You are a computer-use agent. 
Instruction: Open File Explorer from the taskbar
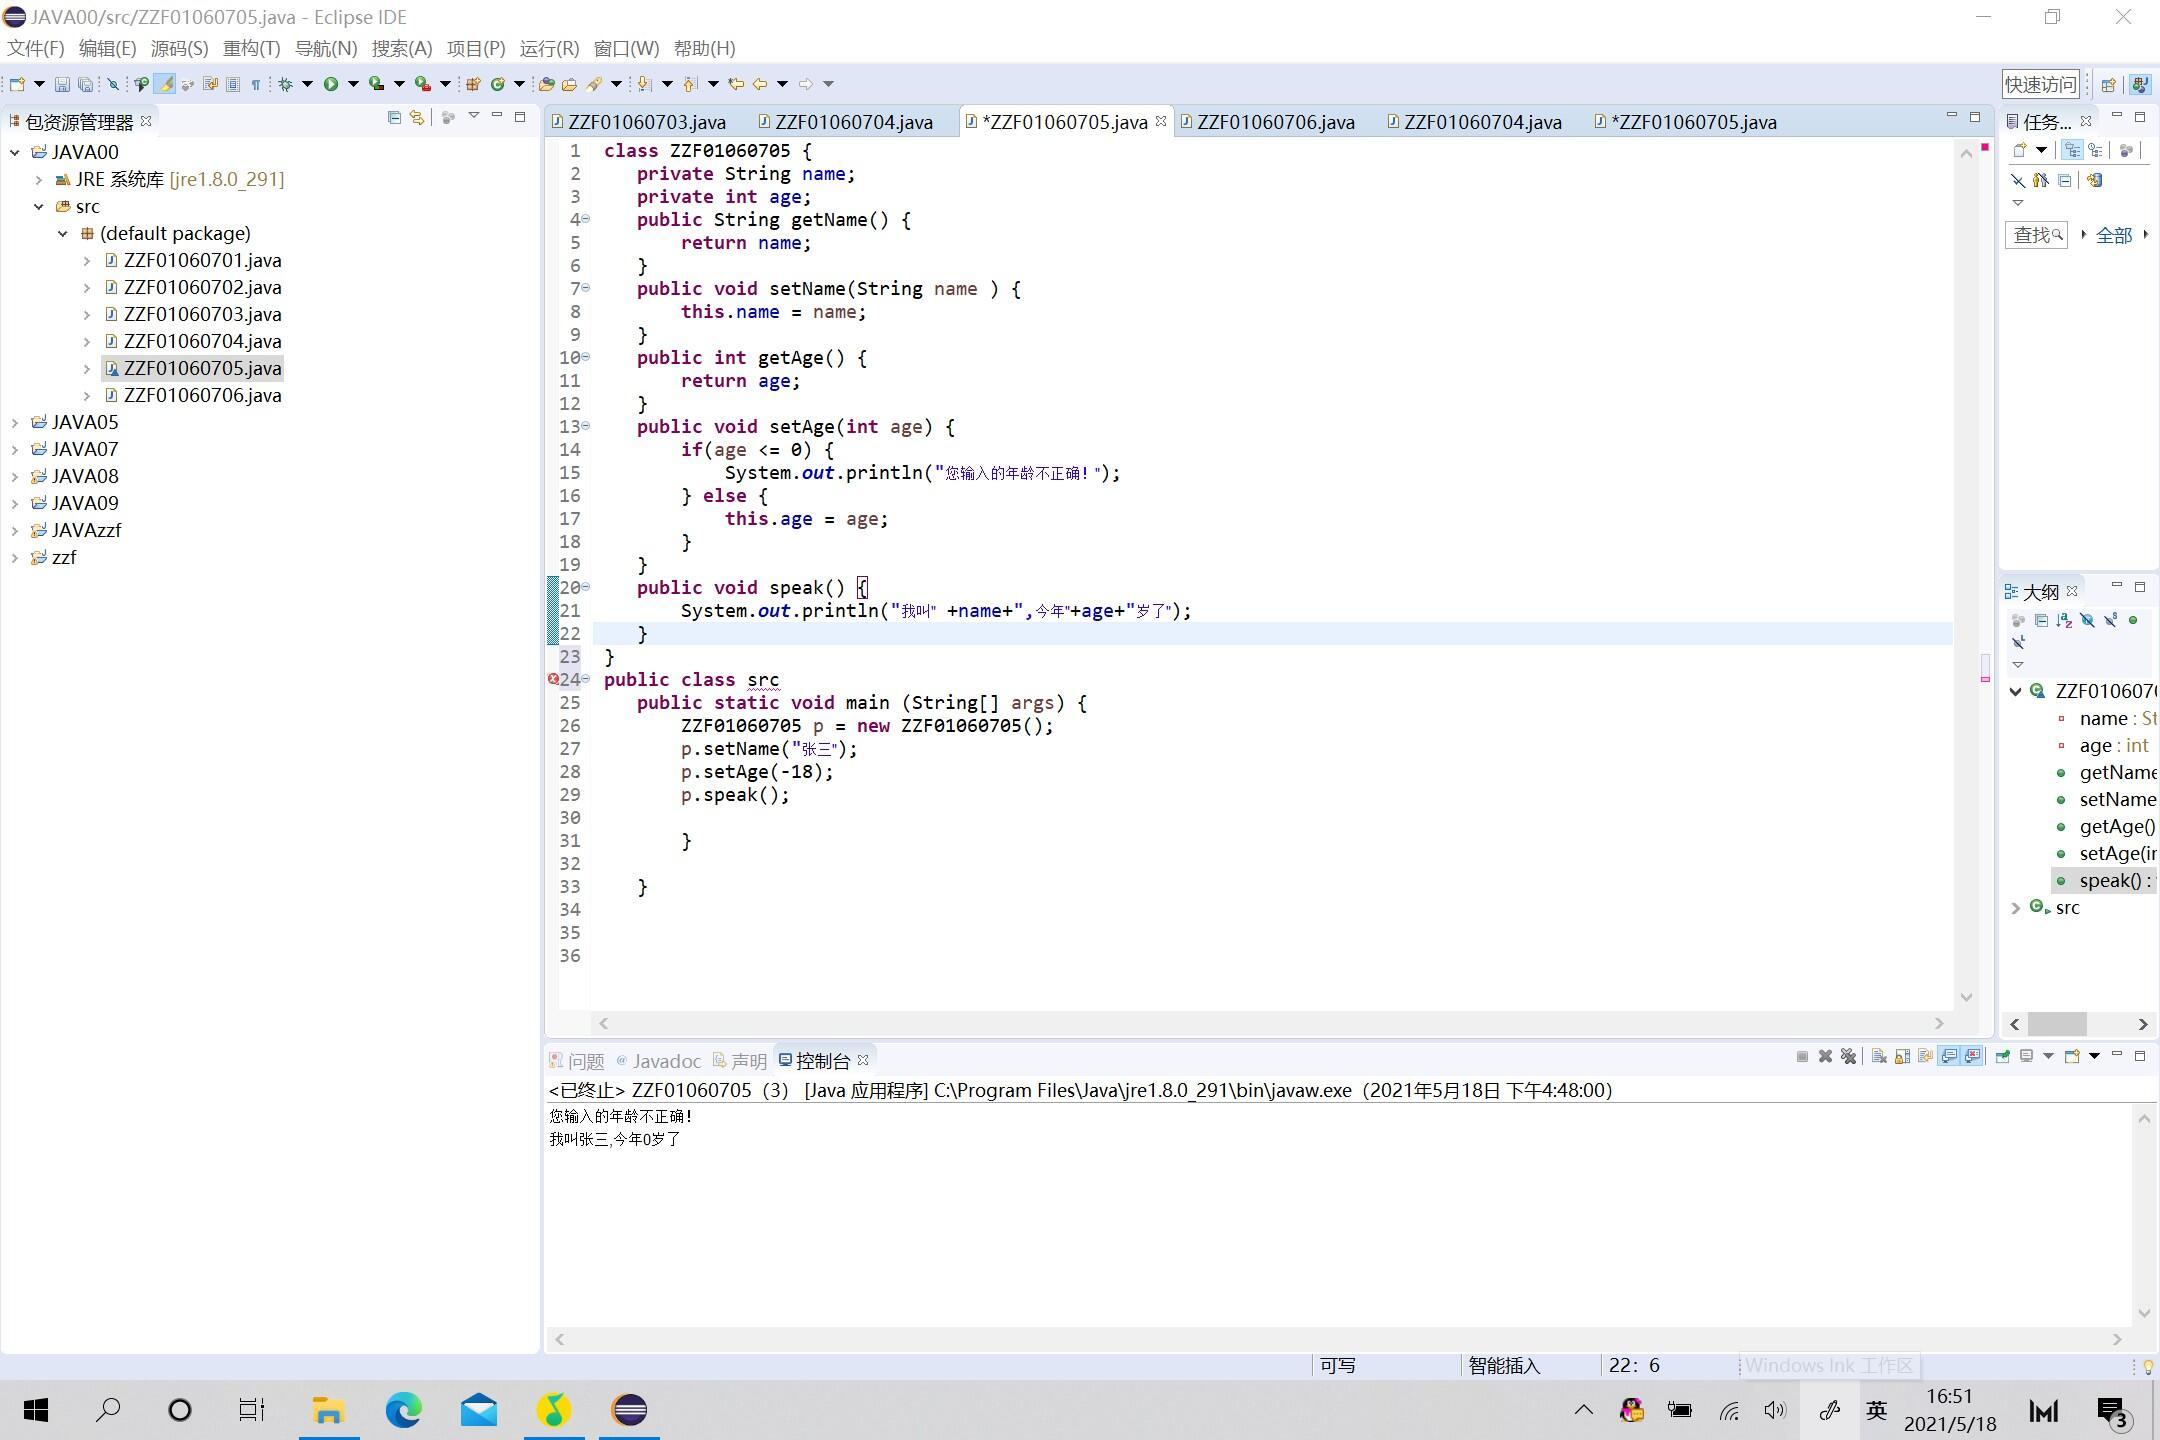tap(329, 1410)
